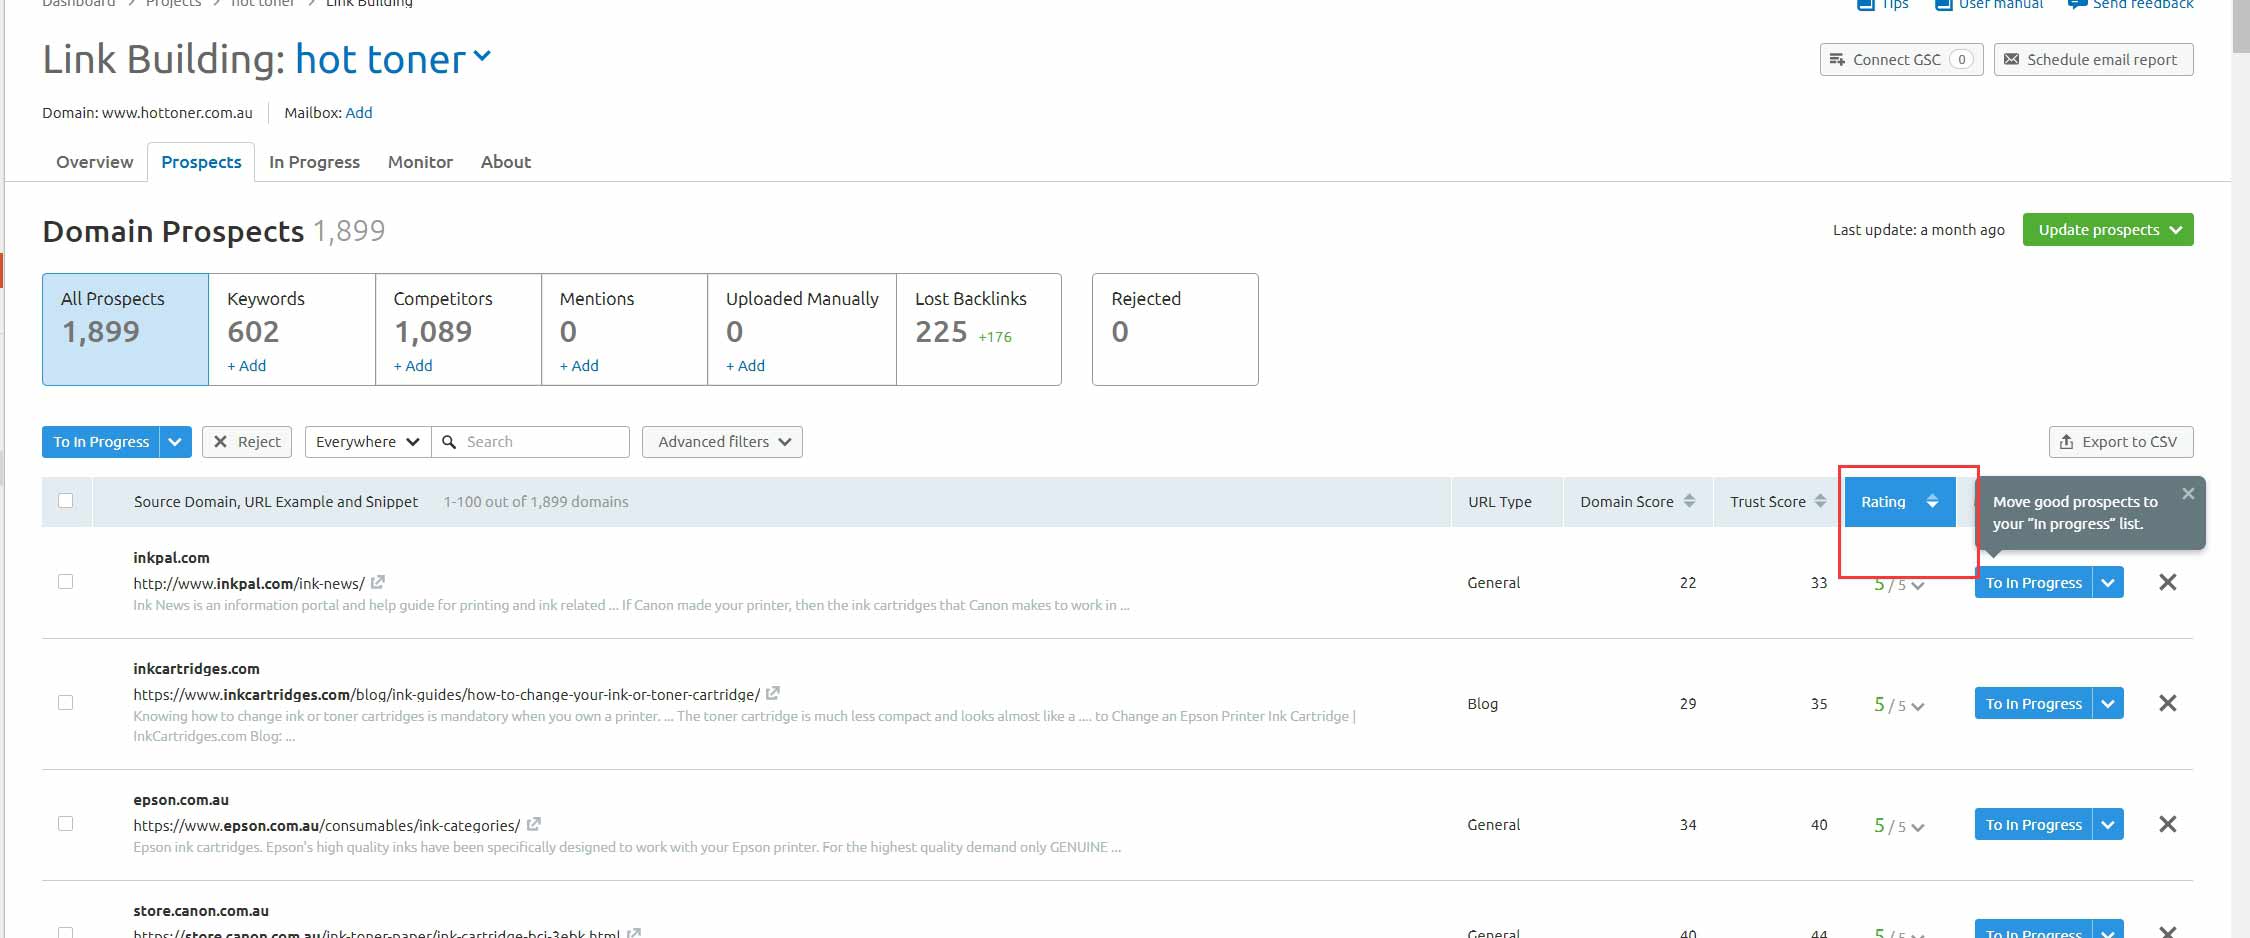The height and width of the screenshot is (938, 2250).
Task: Open inkcartridges.com URL external link icon
Action: [x=773, y=693]
